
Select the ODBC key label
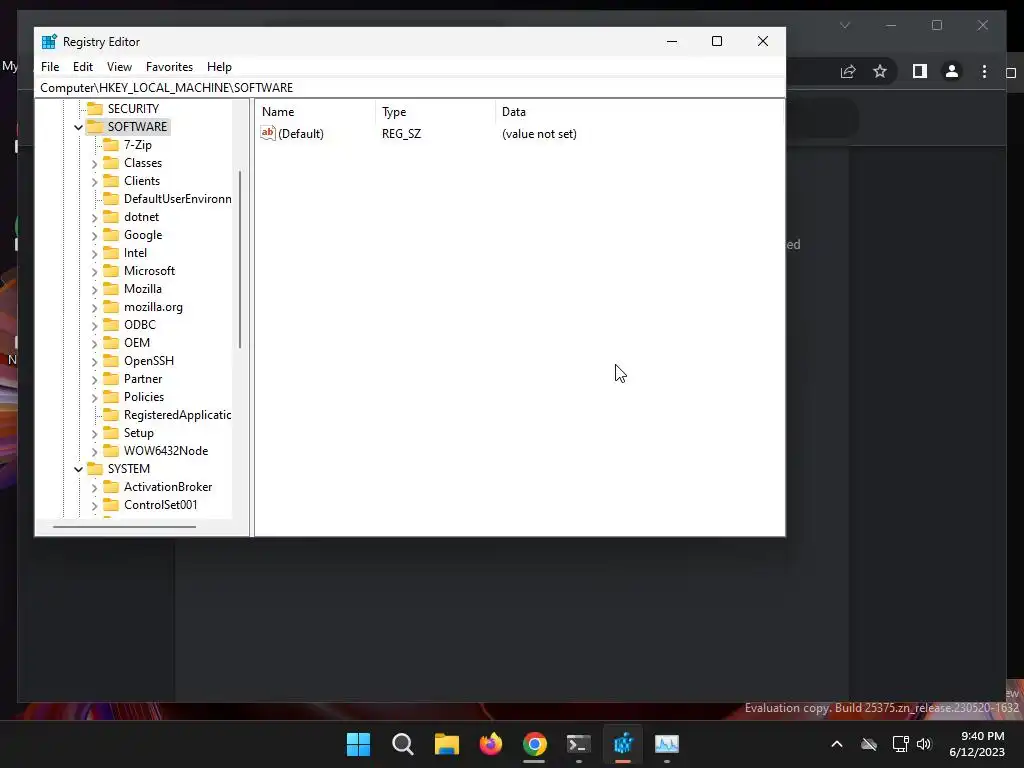tap(140, 325)
